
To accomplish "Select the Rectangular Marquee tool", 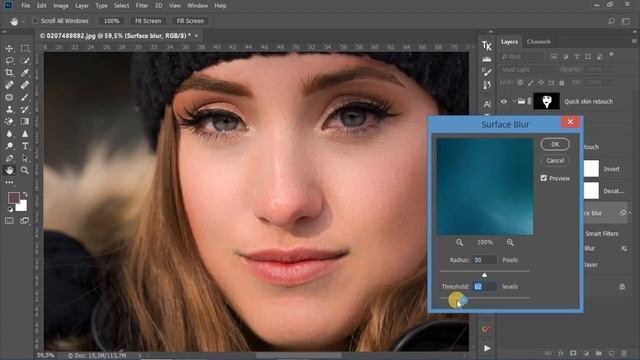I will tap(25, 48).
